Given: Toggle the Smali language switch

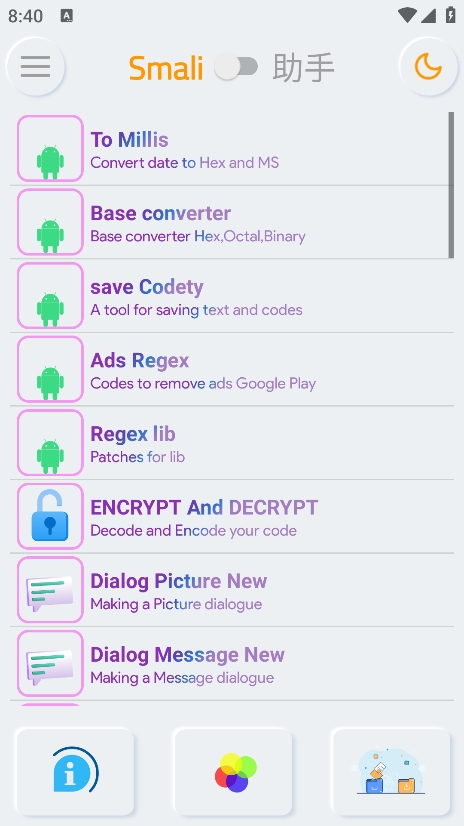Looking at the screenshot, I should tap(236, 67).
